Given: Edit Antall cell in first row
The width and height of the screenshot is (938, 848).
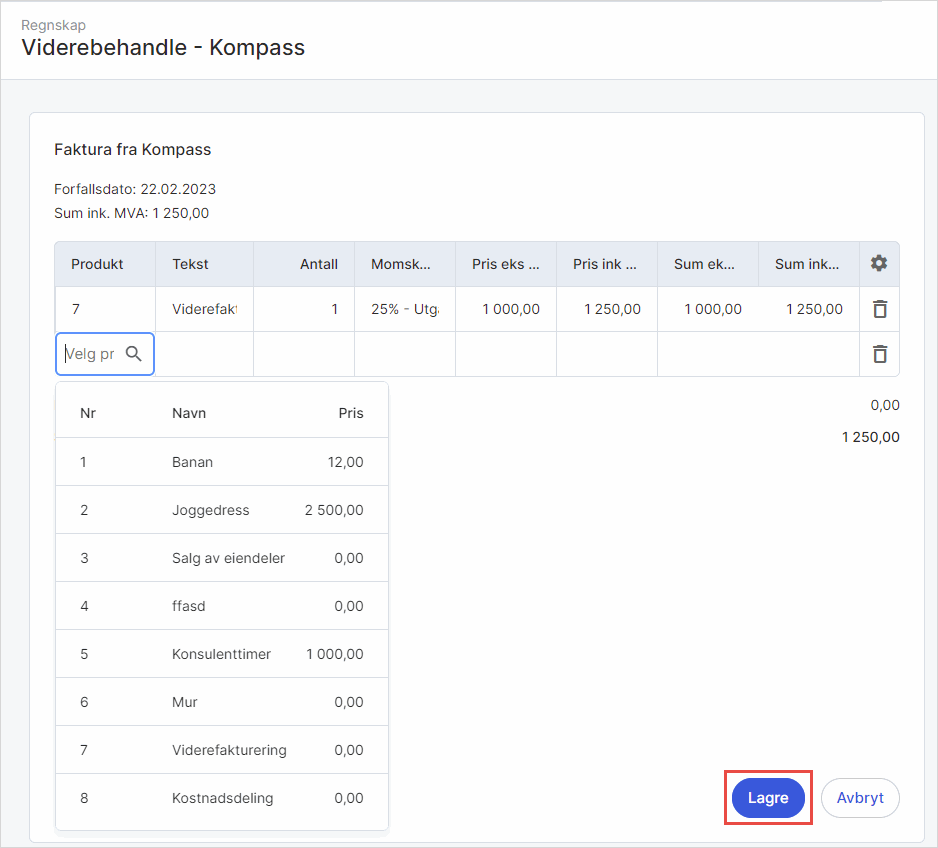Looking at the screenshot, I should point(304,309).
